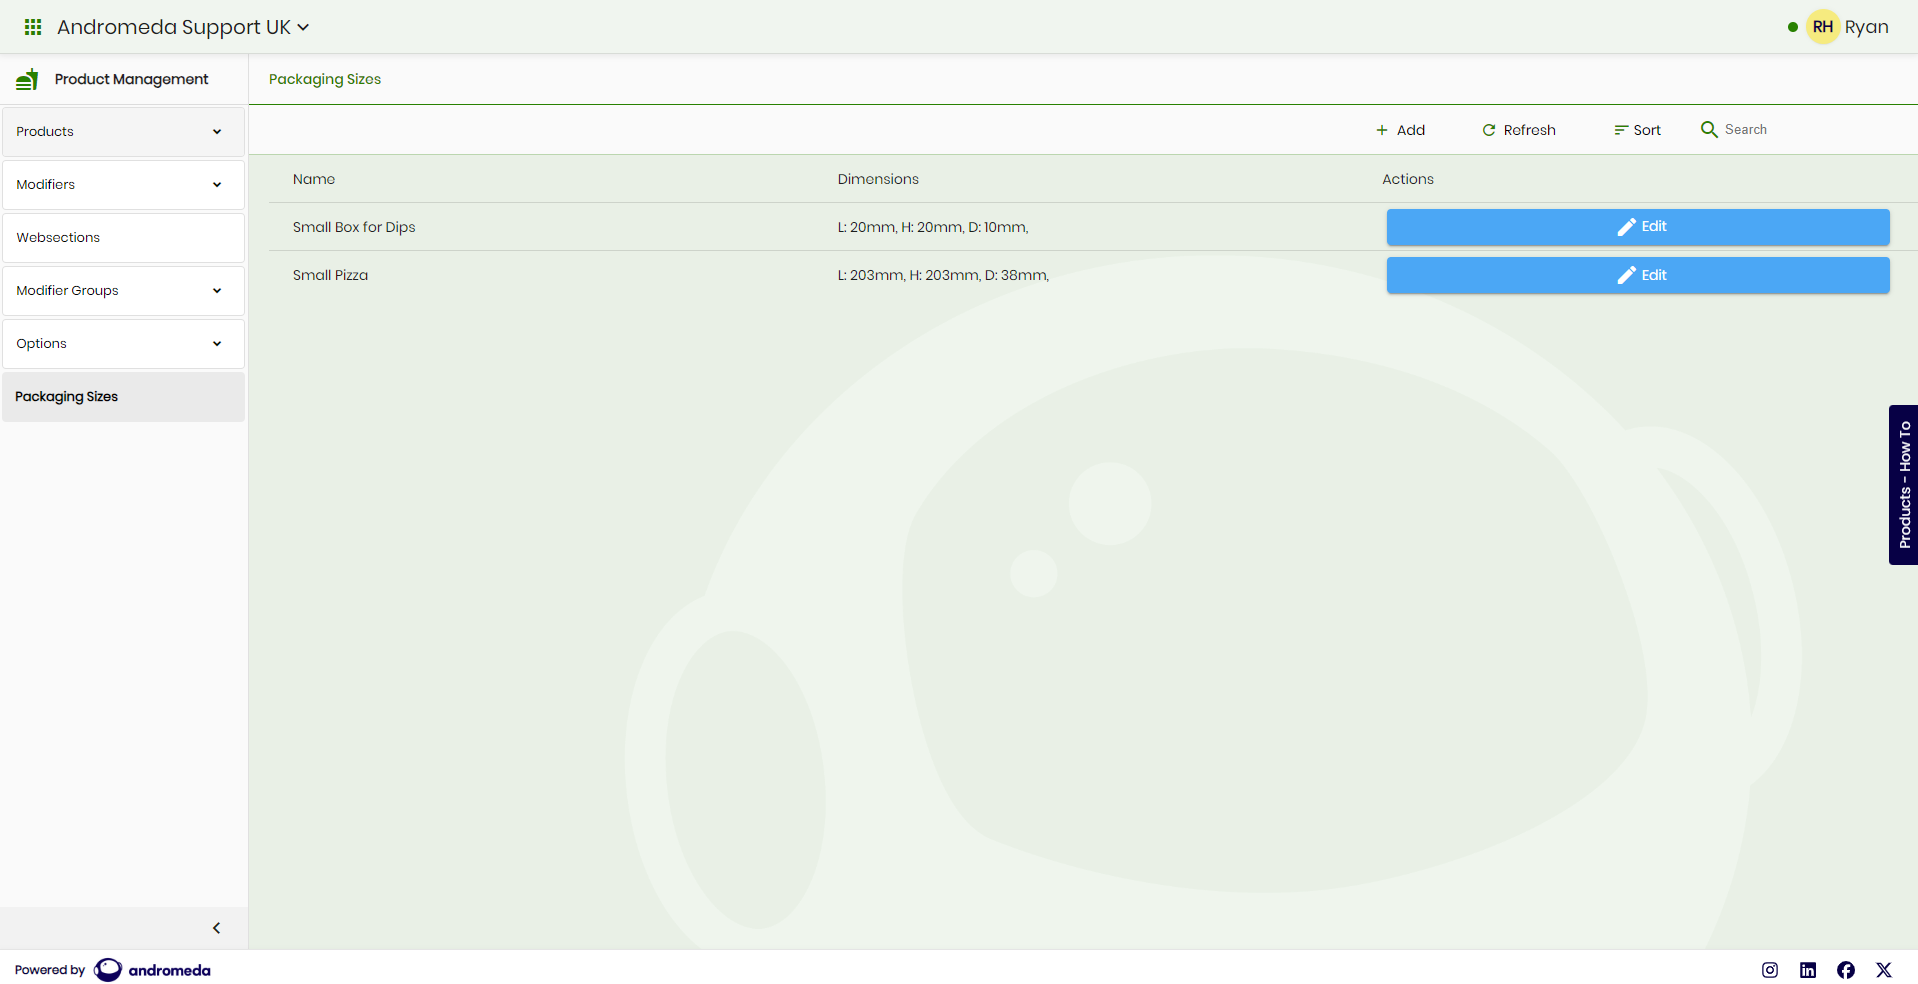Click the Product Management icon
Viewport: 1918px width, 984px height.
(x=27, y=79)
